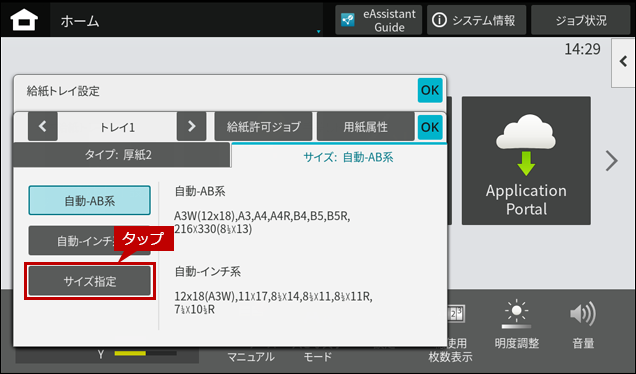Tap the 用紙属性 button
Image resolution: width=636 pixels, height=374 pixels.
365,127
